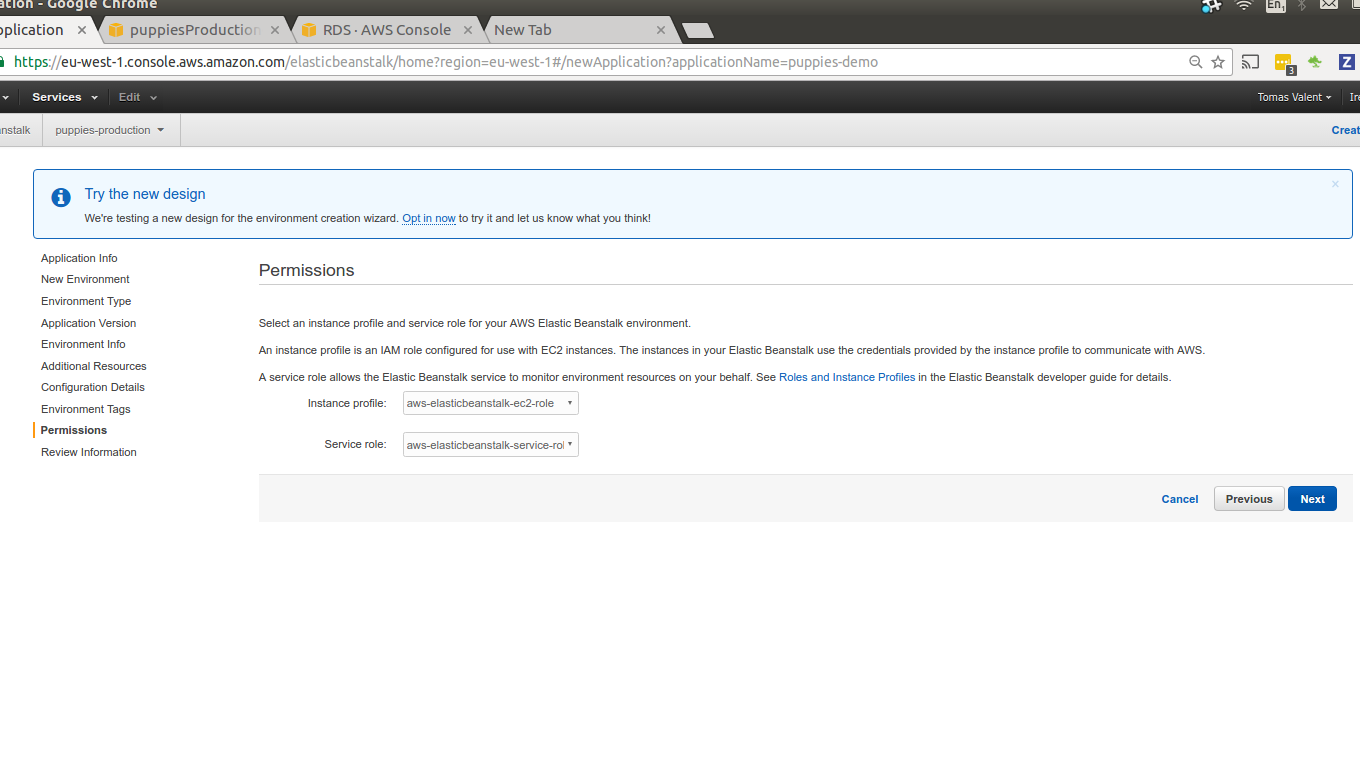The width and height of the screenshot is (1360, 765).
Task: Go to the Environment Info step
Action: pos(83,344)
